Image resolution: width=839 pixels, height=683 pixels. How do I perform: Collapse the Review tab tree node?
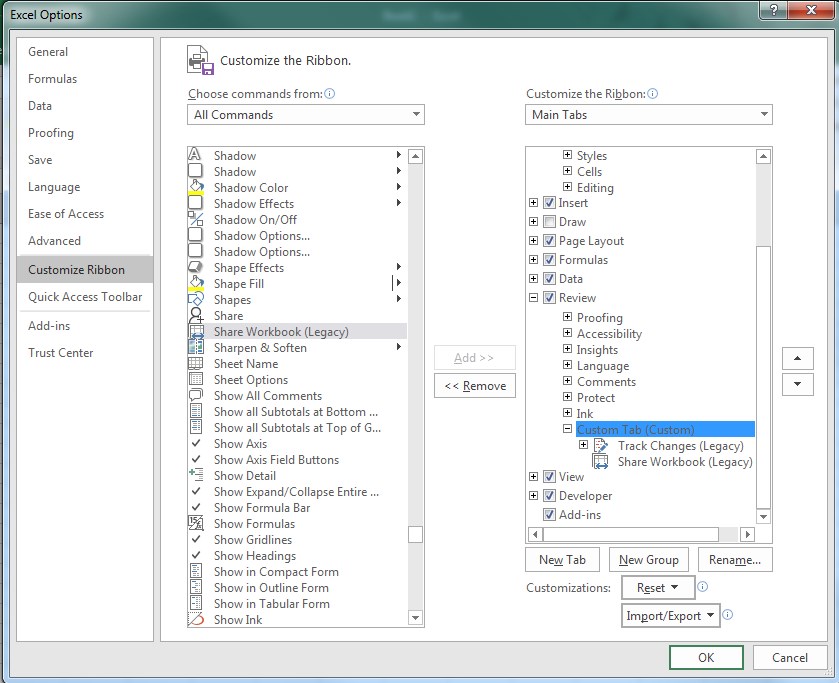coord(533,298)
